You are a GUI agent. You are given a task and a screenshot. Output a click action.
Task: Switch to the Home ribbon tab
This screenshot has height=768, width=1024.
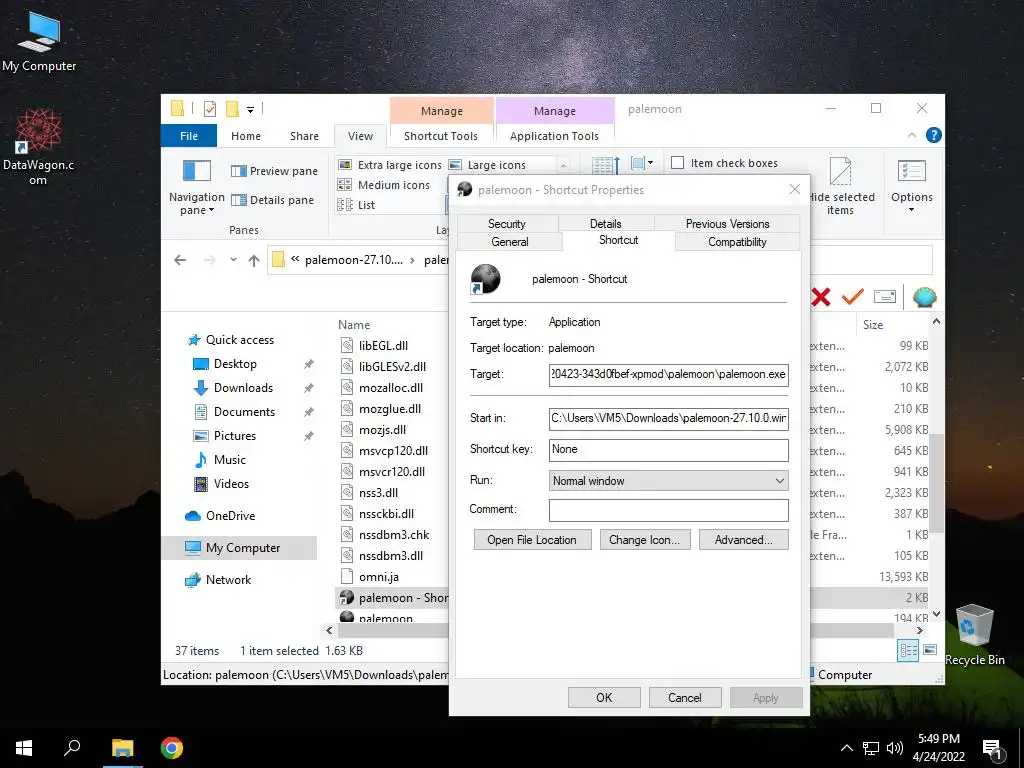point(246,136)
